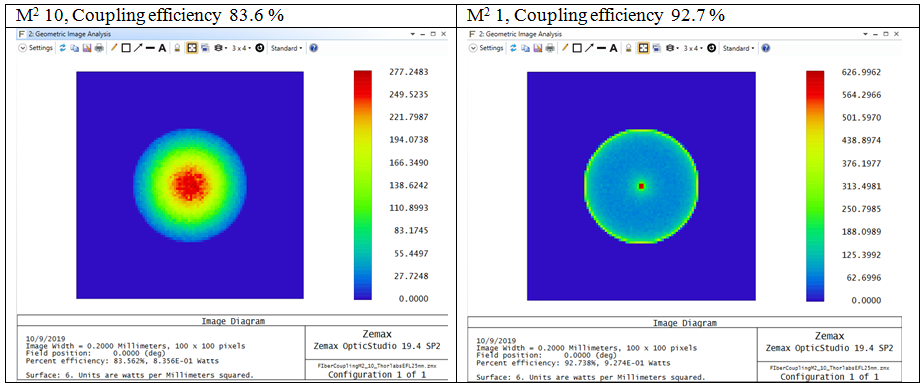Choose the arrow draw tool in M² 1 window
Screen dimensions: 924x385
tap(589, 48)
